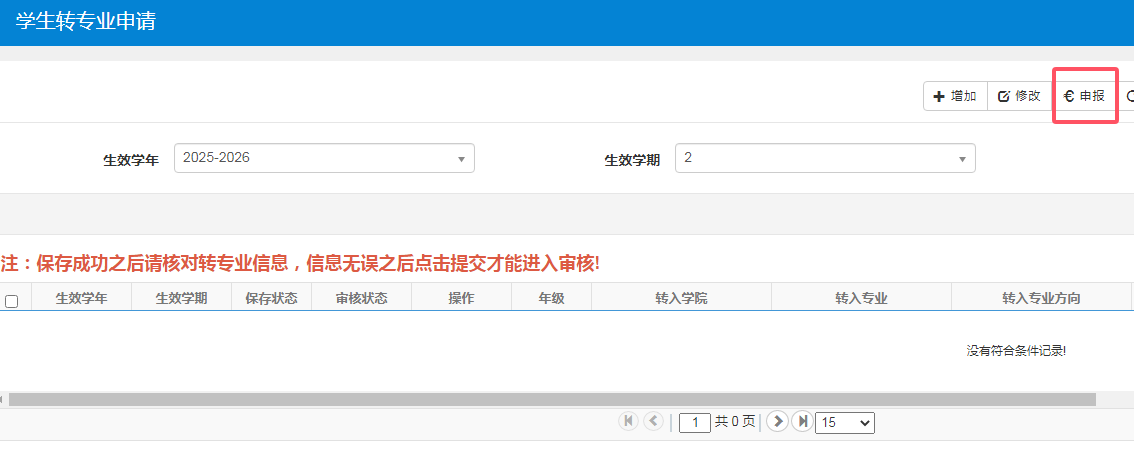Viewport: 1134px width, 463px height.
Task: Jump to the last page of results
Action: 801,422
